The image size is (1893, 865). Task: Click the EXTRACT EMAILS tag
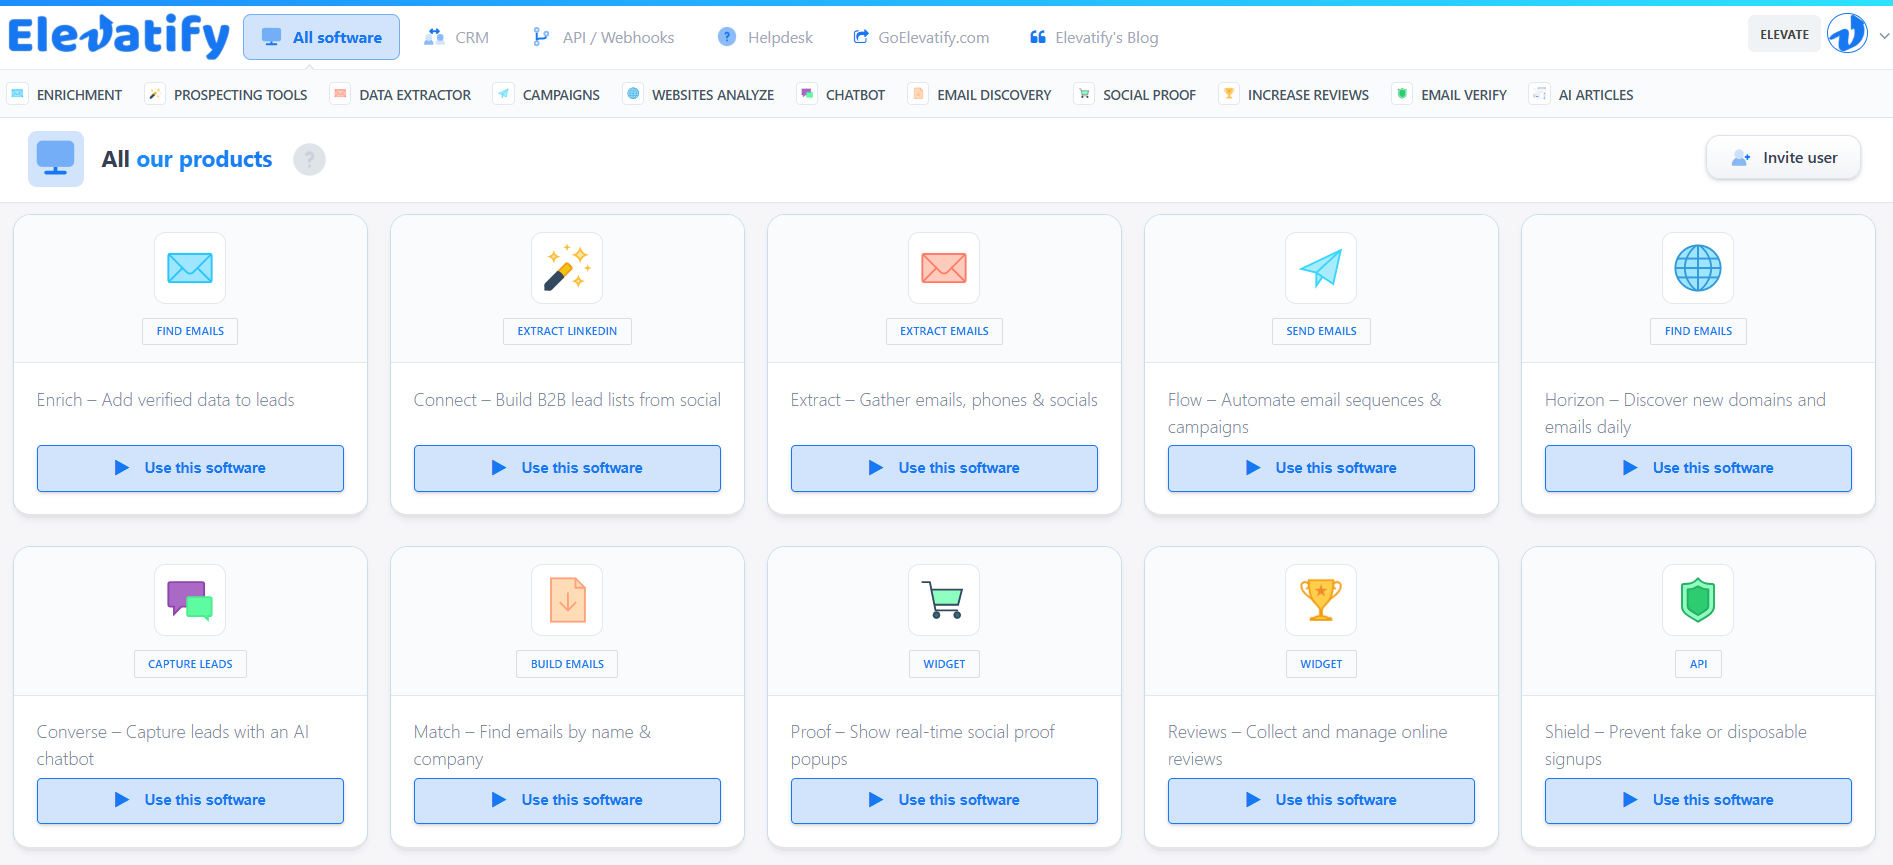click(944, 331)
